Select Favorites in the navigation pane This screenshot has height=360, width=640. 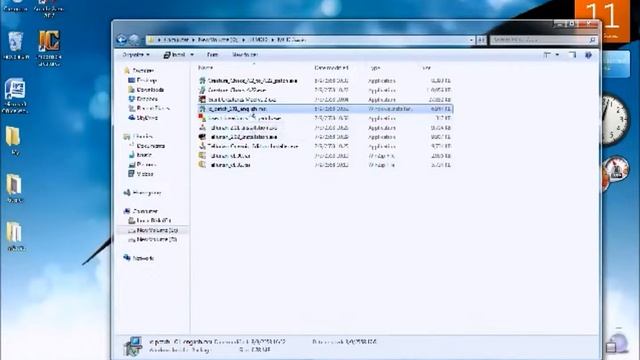coord(140,71)
